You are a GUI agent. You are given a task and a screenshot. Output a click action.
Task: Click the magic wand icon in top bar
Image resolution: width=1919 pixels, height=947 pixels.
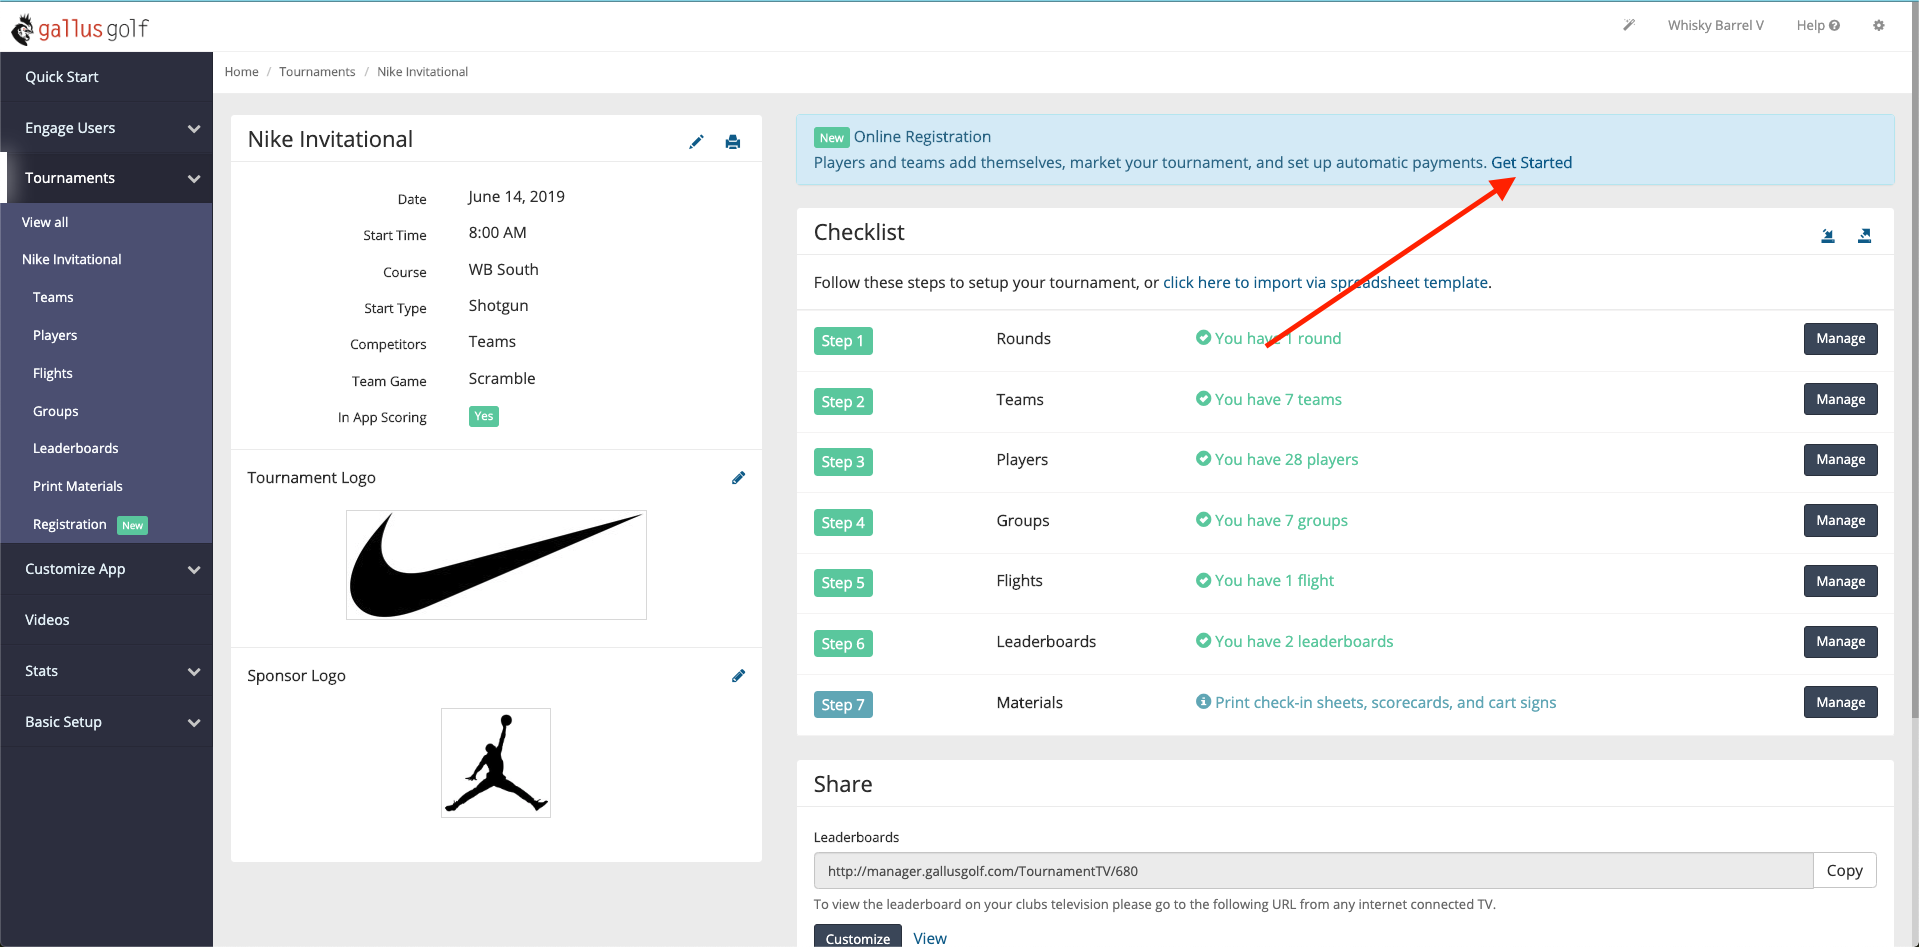point(1629,25)
